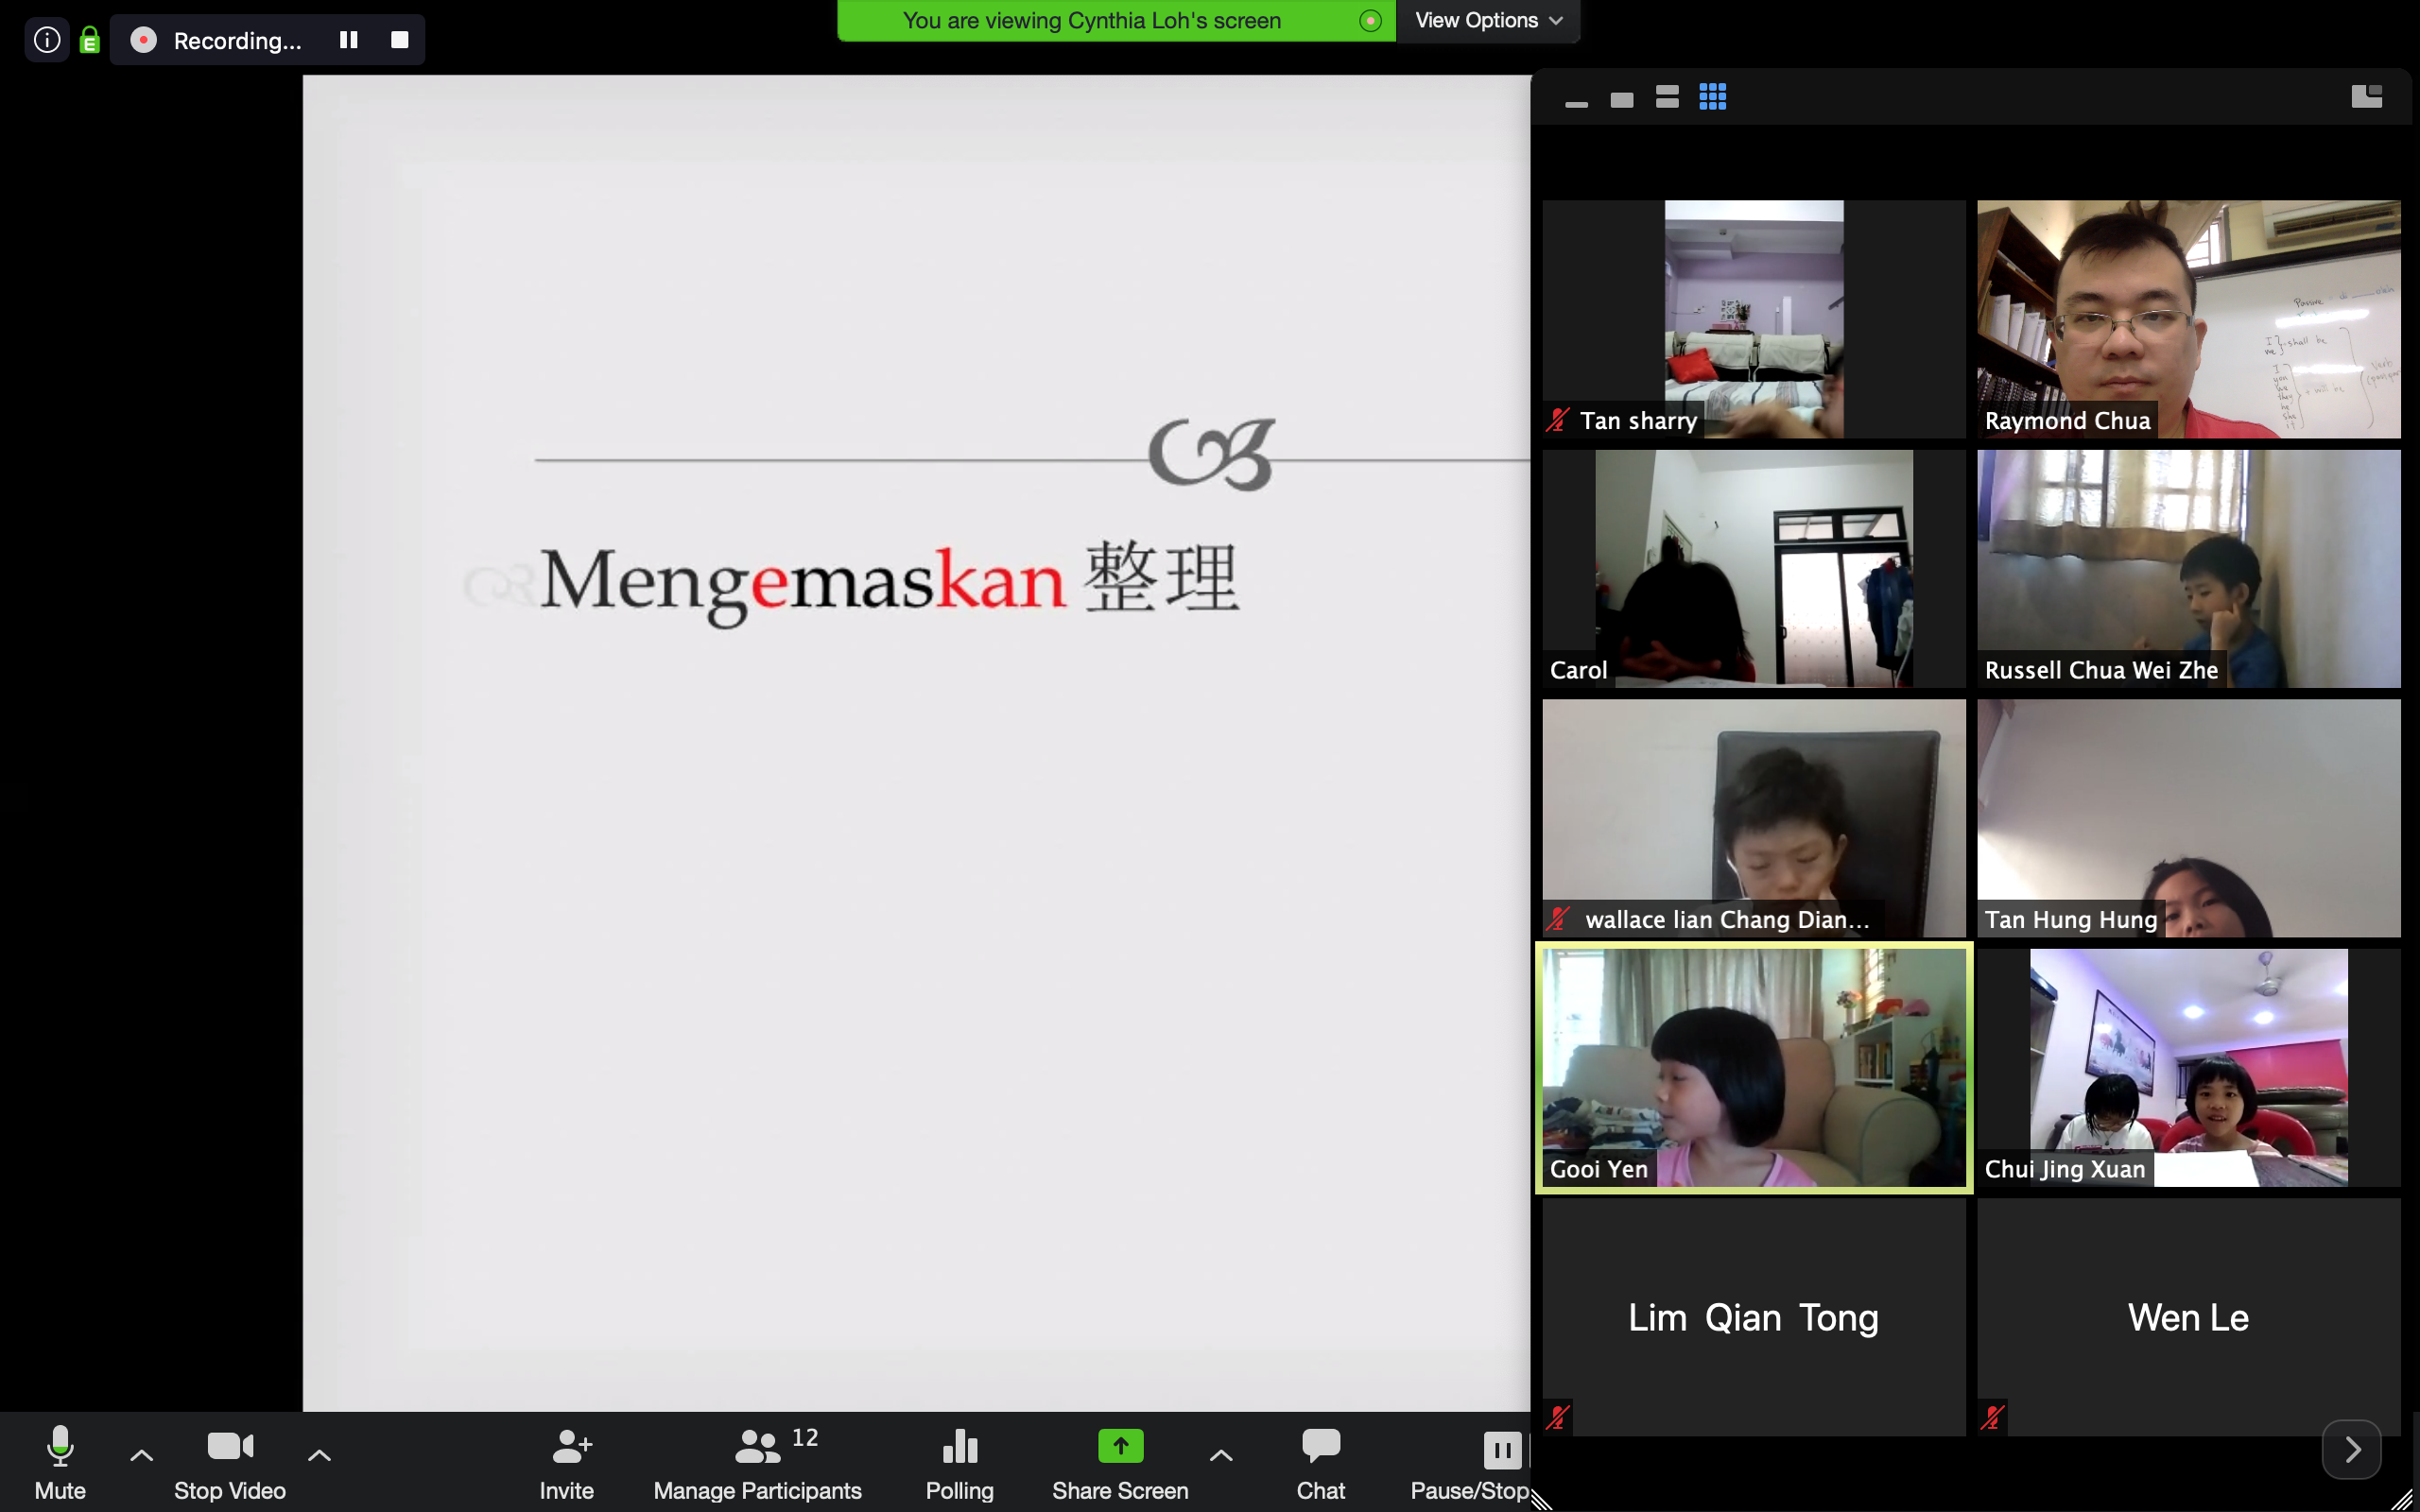Open the Chat panel

pyautogui.click(x=1321, y=1463)
